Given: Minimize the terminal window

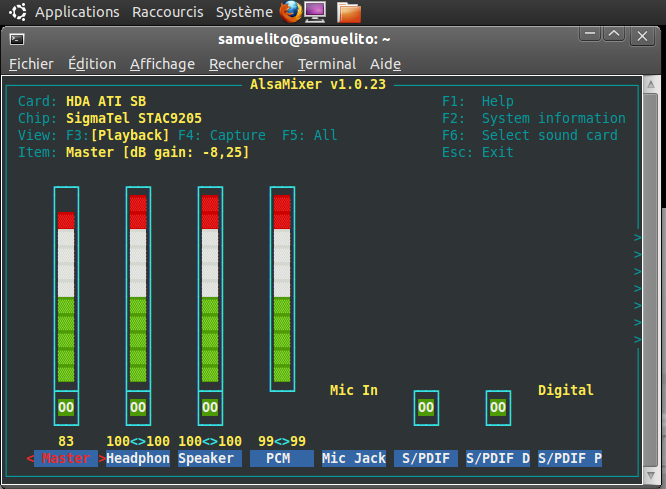Looking at the screenshot, I should point(590,36).
